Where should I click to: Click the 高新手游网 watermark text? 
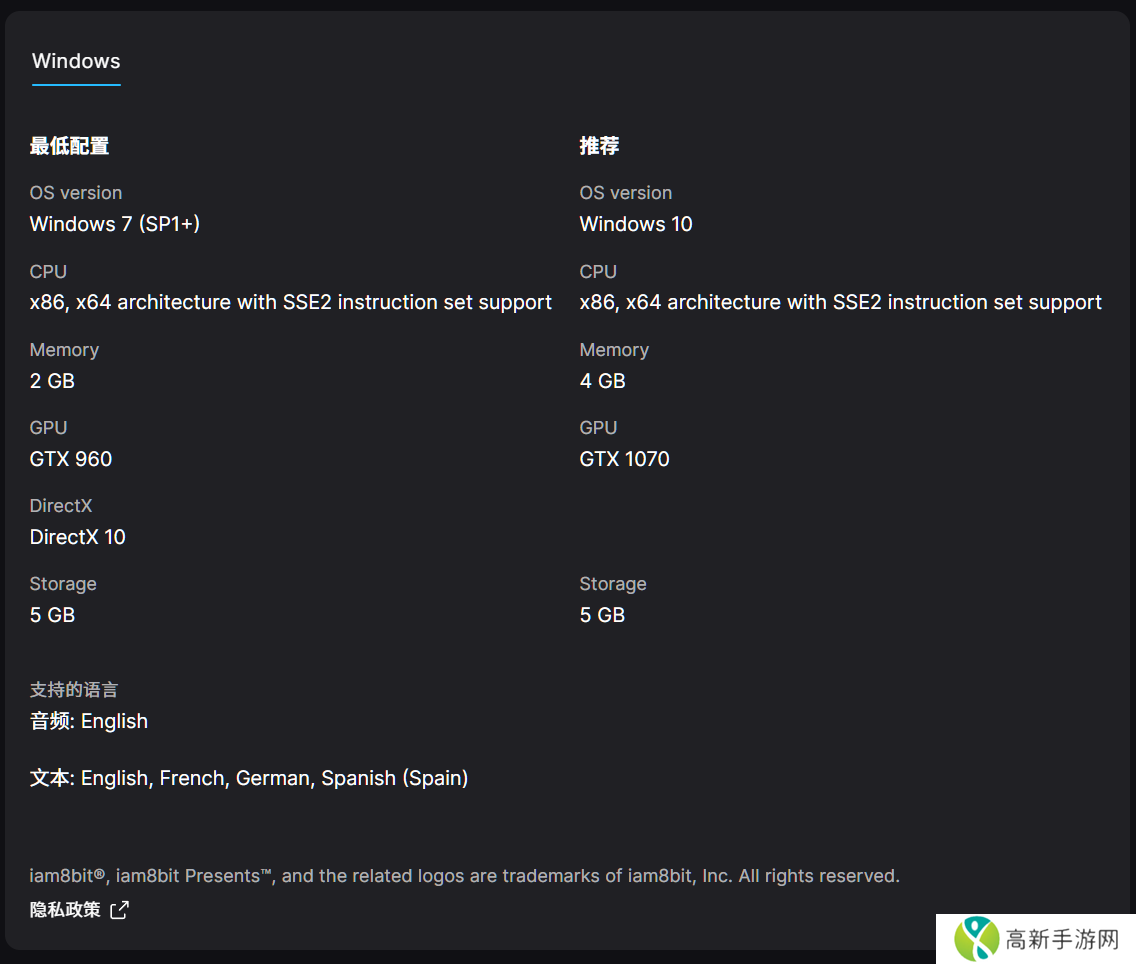[x=1062, y=940]
